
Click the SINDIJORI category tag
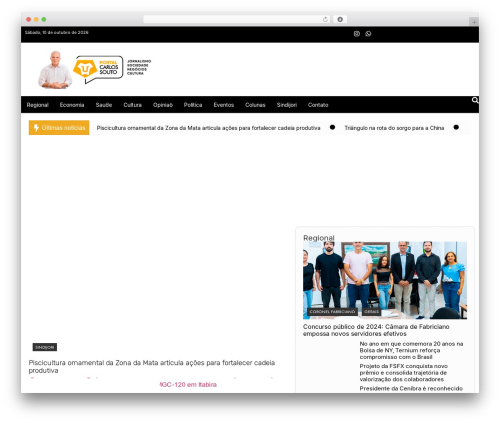point(45,347)
